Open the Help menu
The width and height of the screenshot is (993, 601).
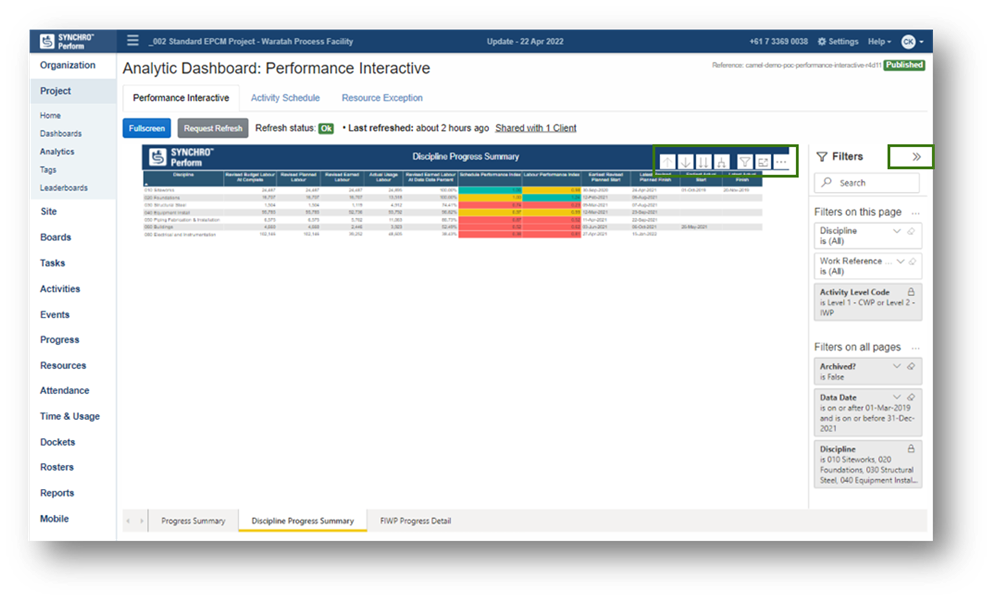point(876,42)
